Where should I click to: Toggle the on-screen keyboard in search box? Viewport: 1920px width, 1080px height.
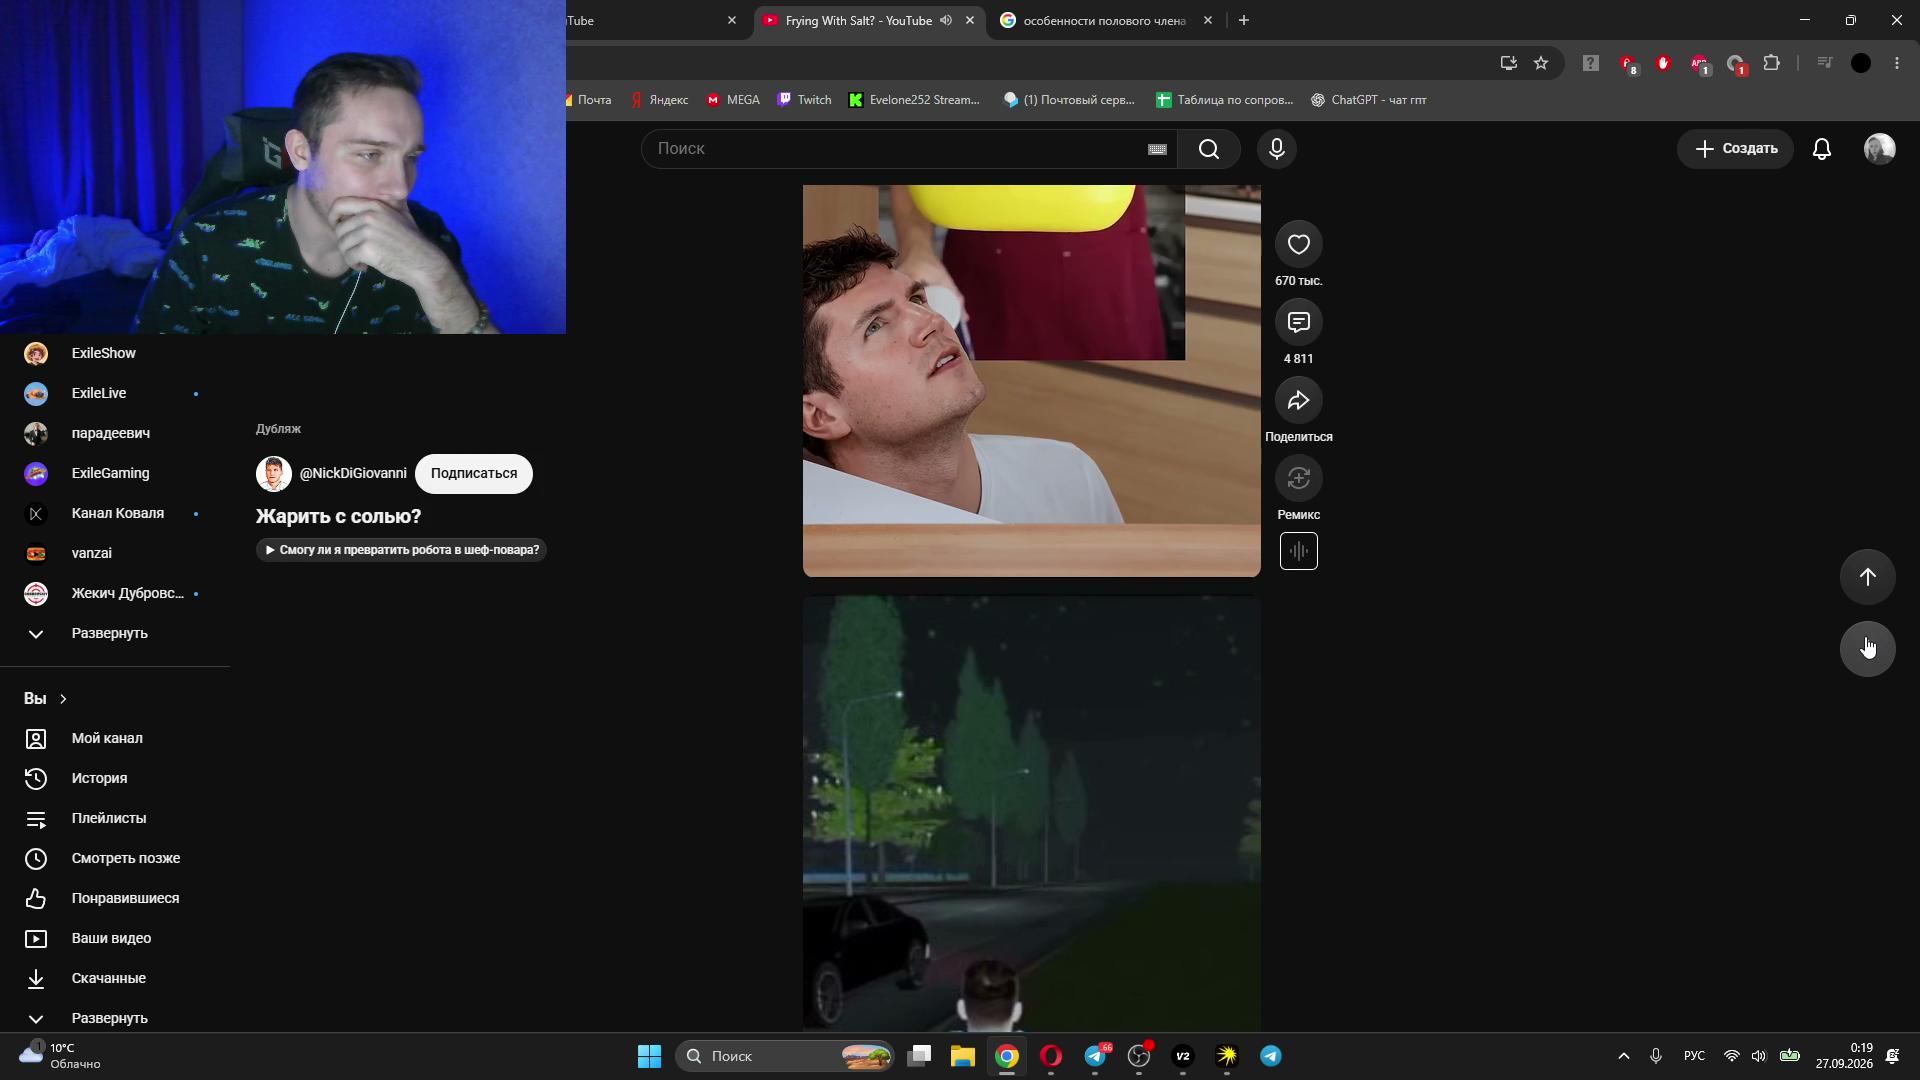click(x=1157, y=149)
